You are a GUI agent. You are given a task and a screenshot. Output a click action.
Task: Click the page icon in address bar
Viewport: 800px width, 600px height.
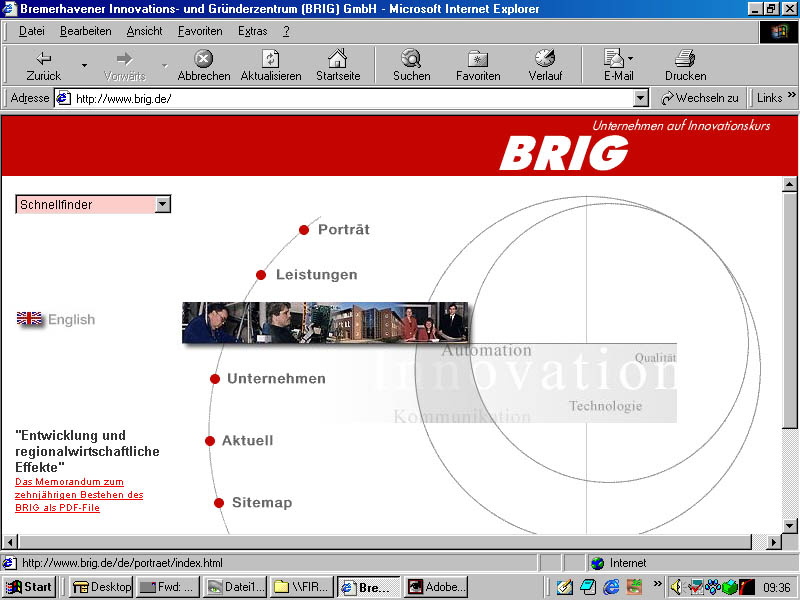pyautogui.click(x=63, y=98)
